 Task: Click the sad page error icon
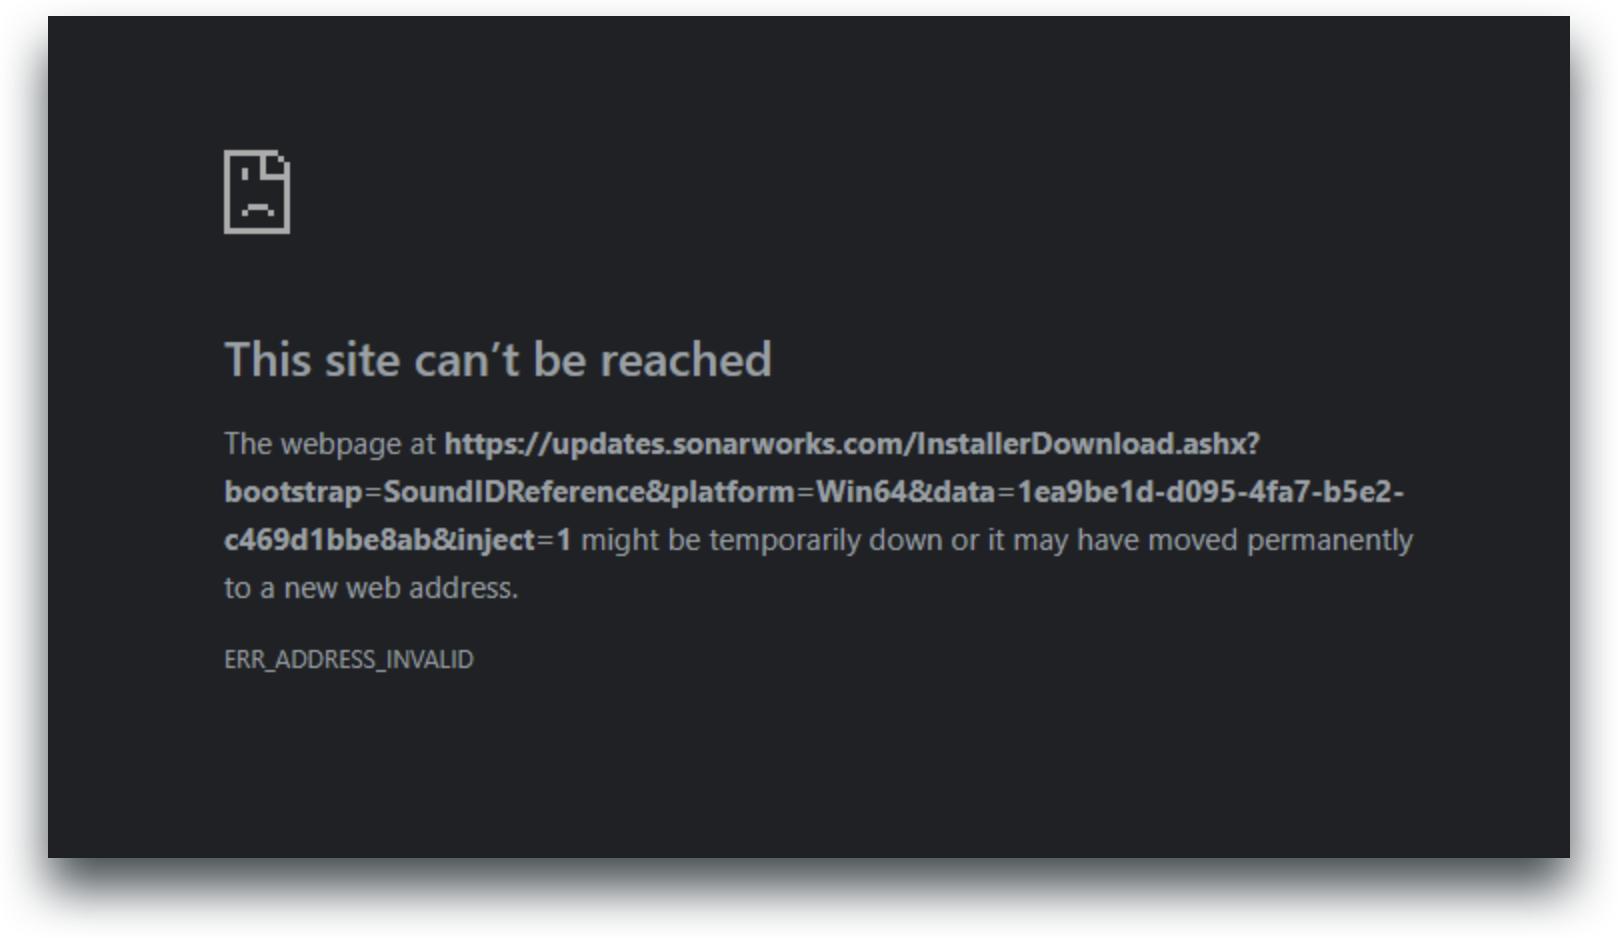point(257,192)
